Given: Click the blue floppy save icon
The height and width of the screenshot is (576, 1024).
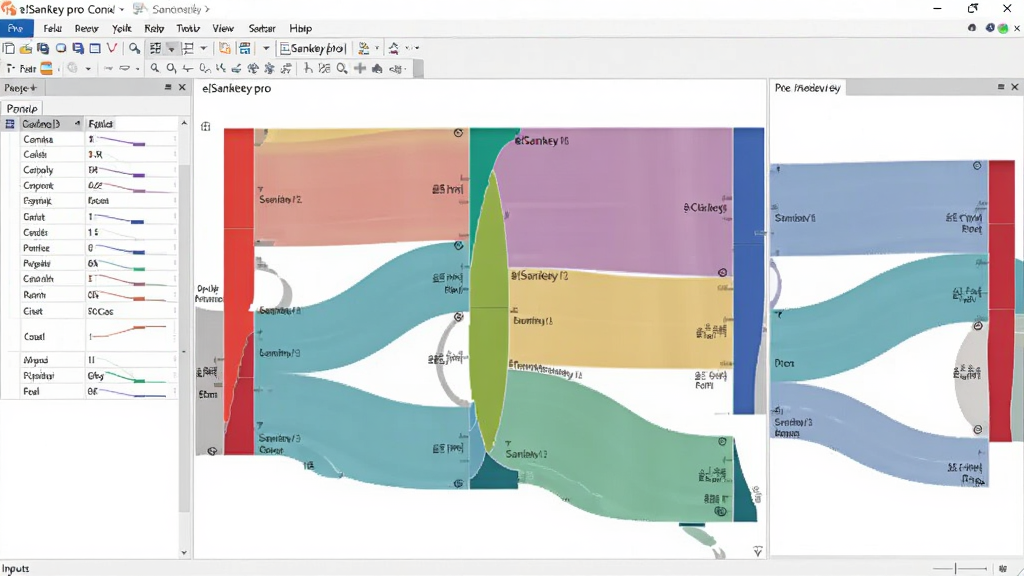Looking at the screenshot, I should [78, 48].
